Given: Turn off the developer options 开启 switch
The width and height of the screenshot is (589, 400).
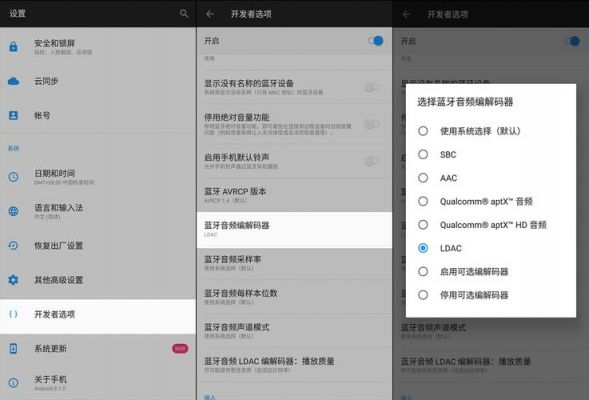Looking at the screenshot, I should [376, 41].
